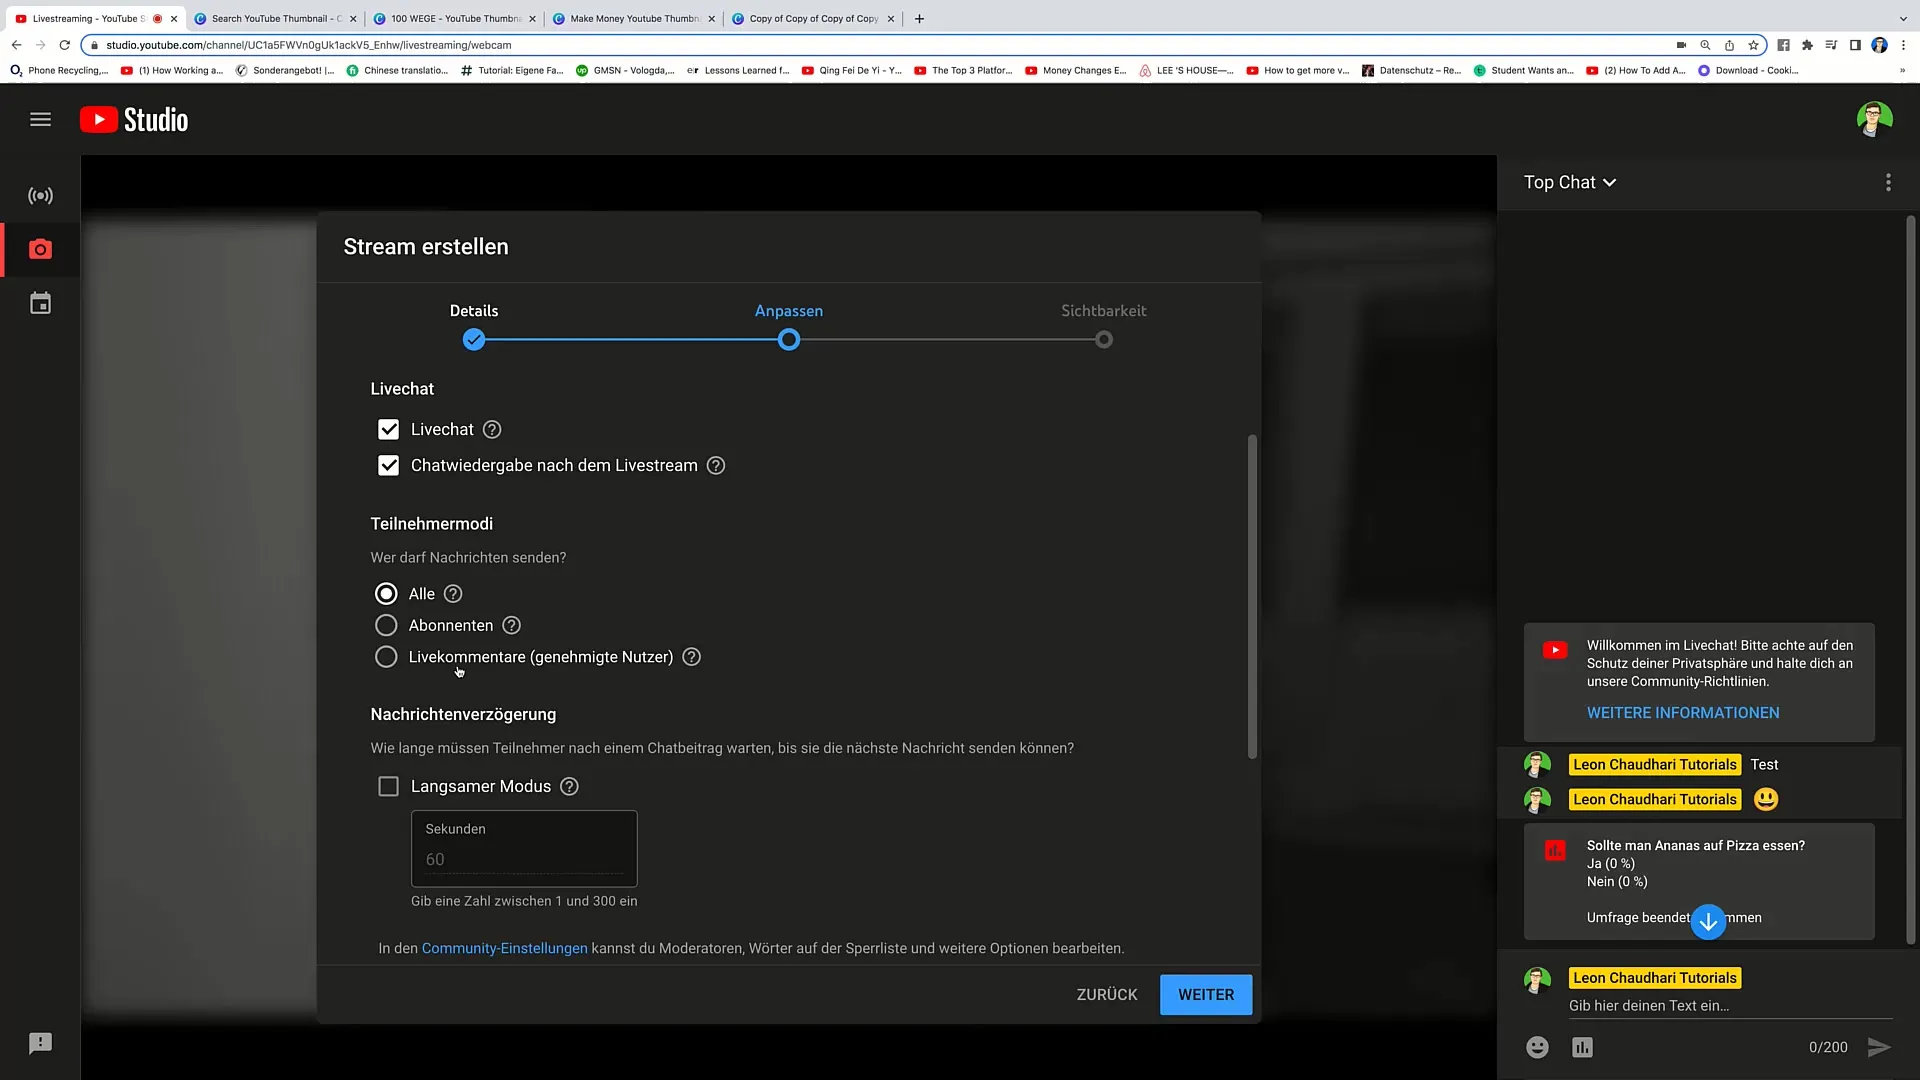Click the send message arrow icon

pos(1879,1047)
